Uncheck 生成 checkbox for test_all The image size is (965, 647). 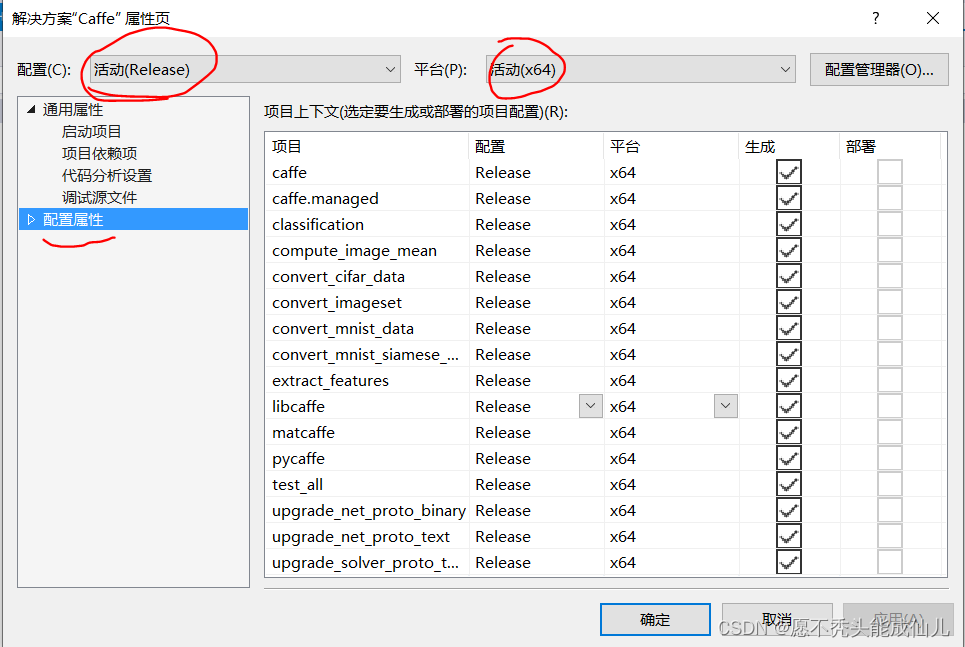[x=788, y=484]
